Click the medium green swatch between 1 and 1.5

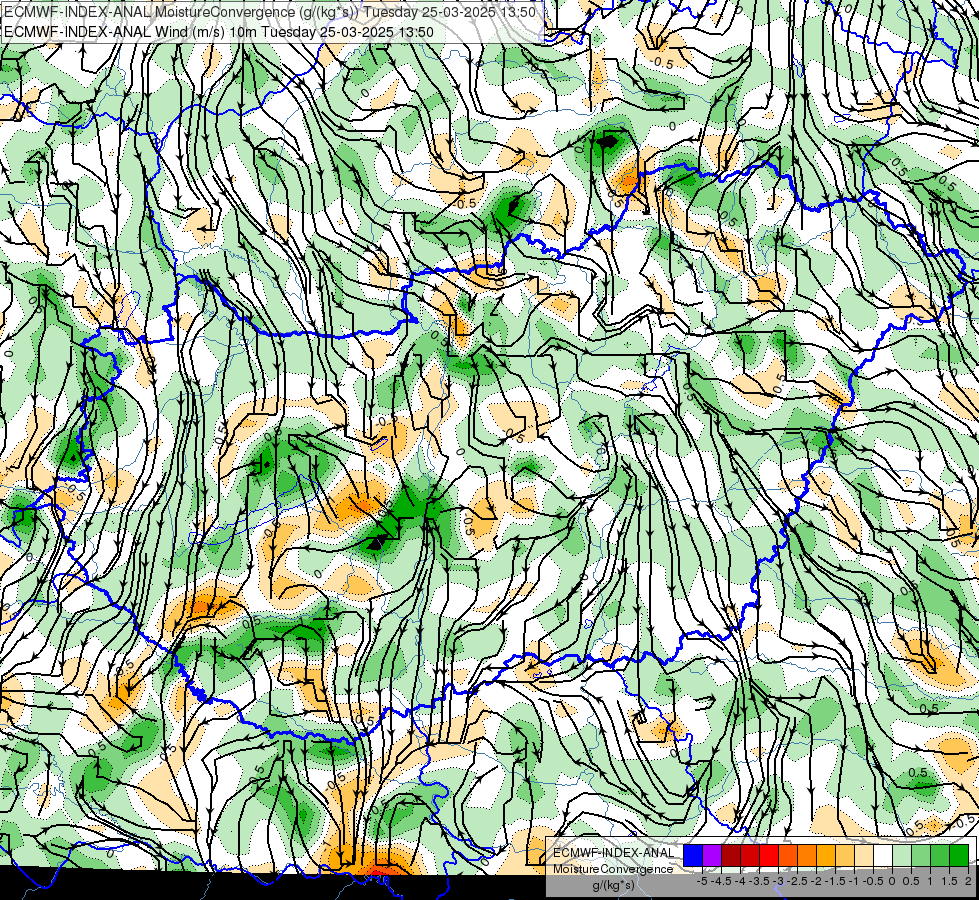940,855
